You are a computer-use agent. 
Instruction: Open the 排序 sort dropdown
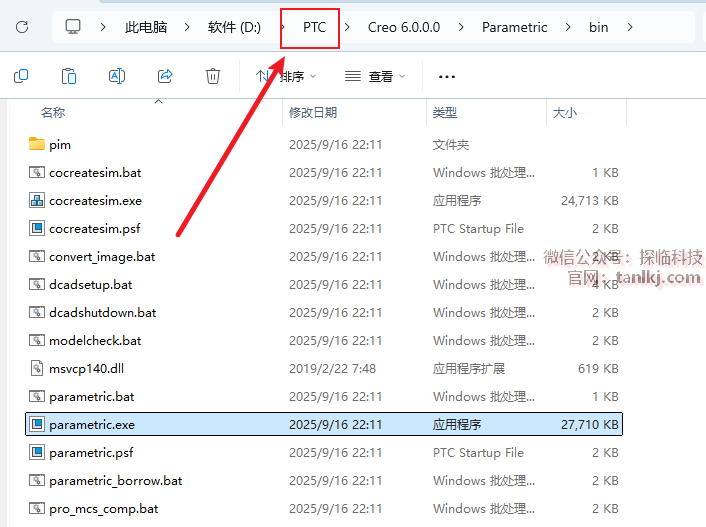(286, 76)
